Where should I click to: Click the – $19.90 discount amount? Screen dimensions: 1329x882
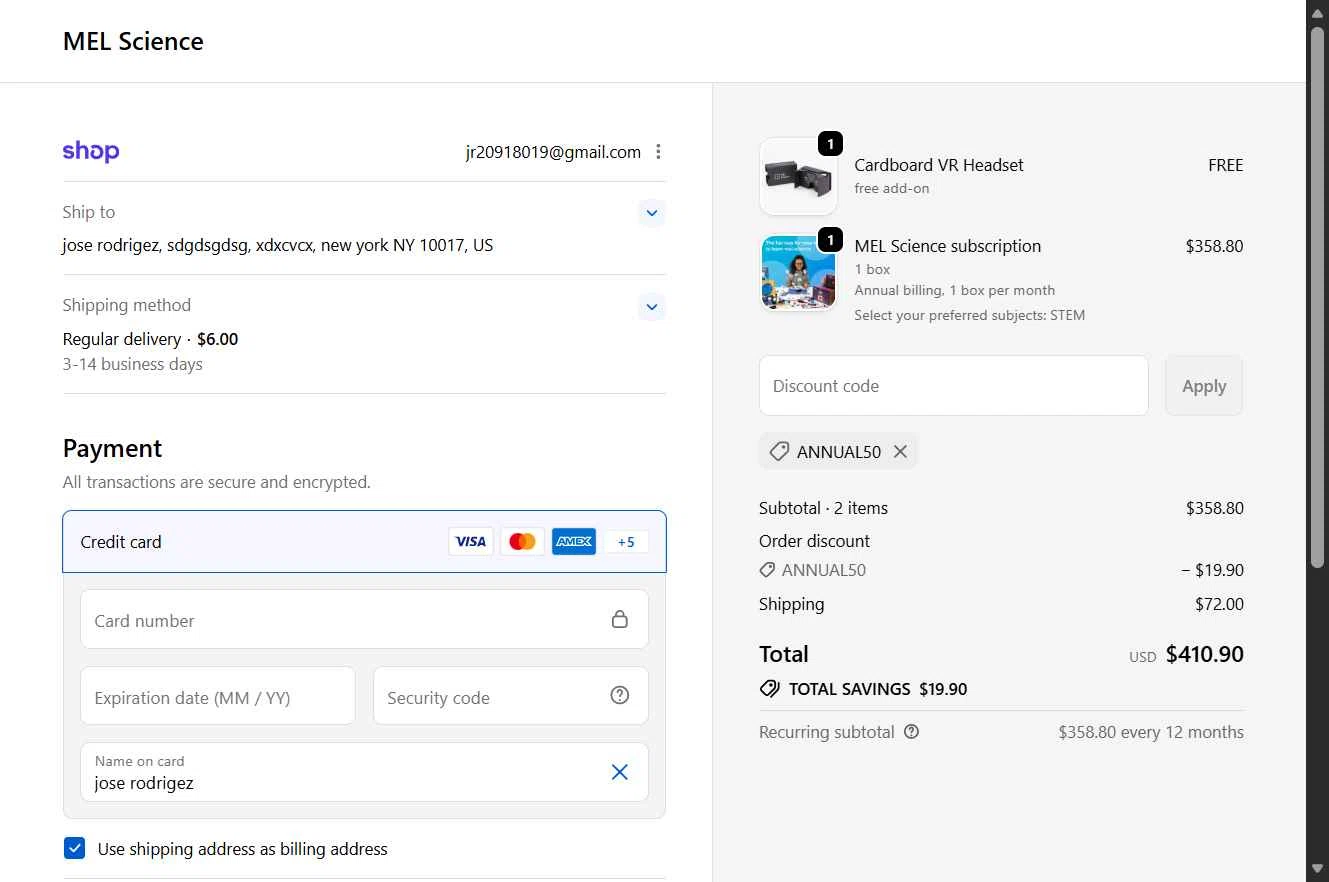pyautogui.click(x=1213, y=570)
